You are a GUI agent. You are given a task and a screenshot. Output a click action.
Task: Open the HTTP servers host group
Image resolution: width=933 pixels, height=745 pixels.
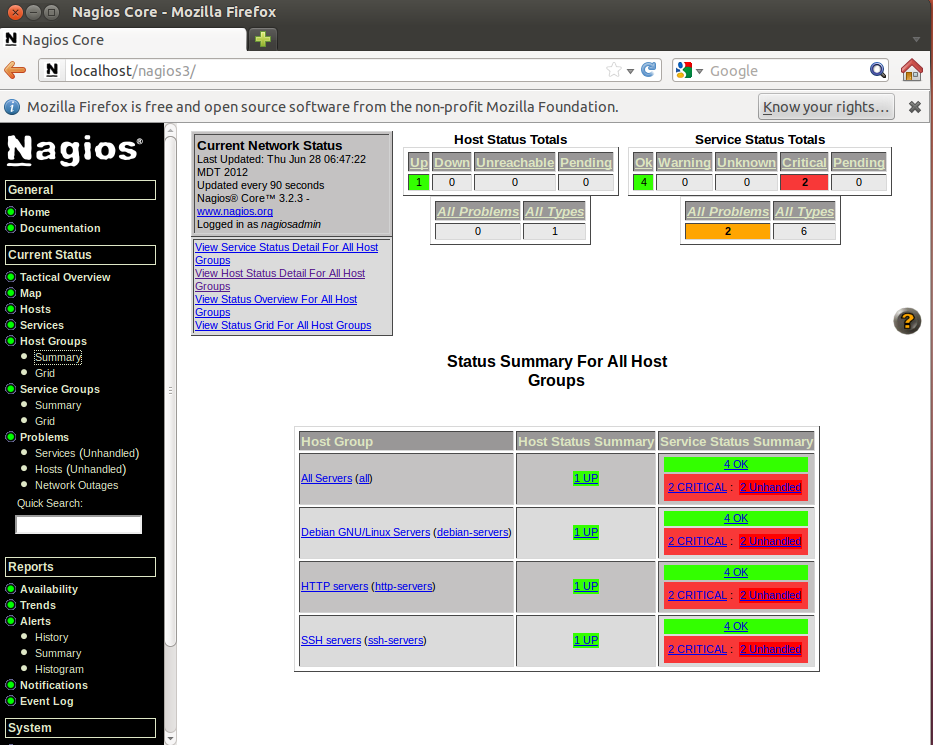[x=334, y=587]
